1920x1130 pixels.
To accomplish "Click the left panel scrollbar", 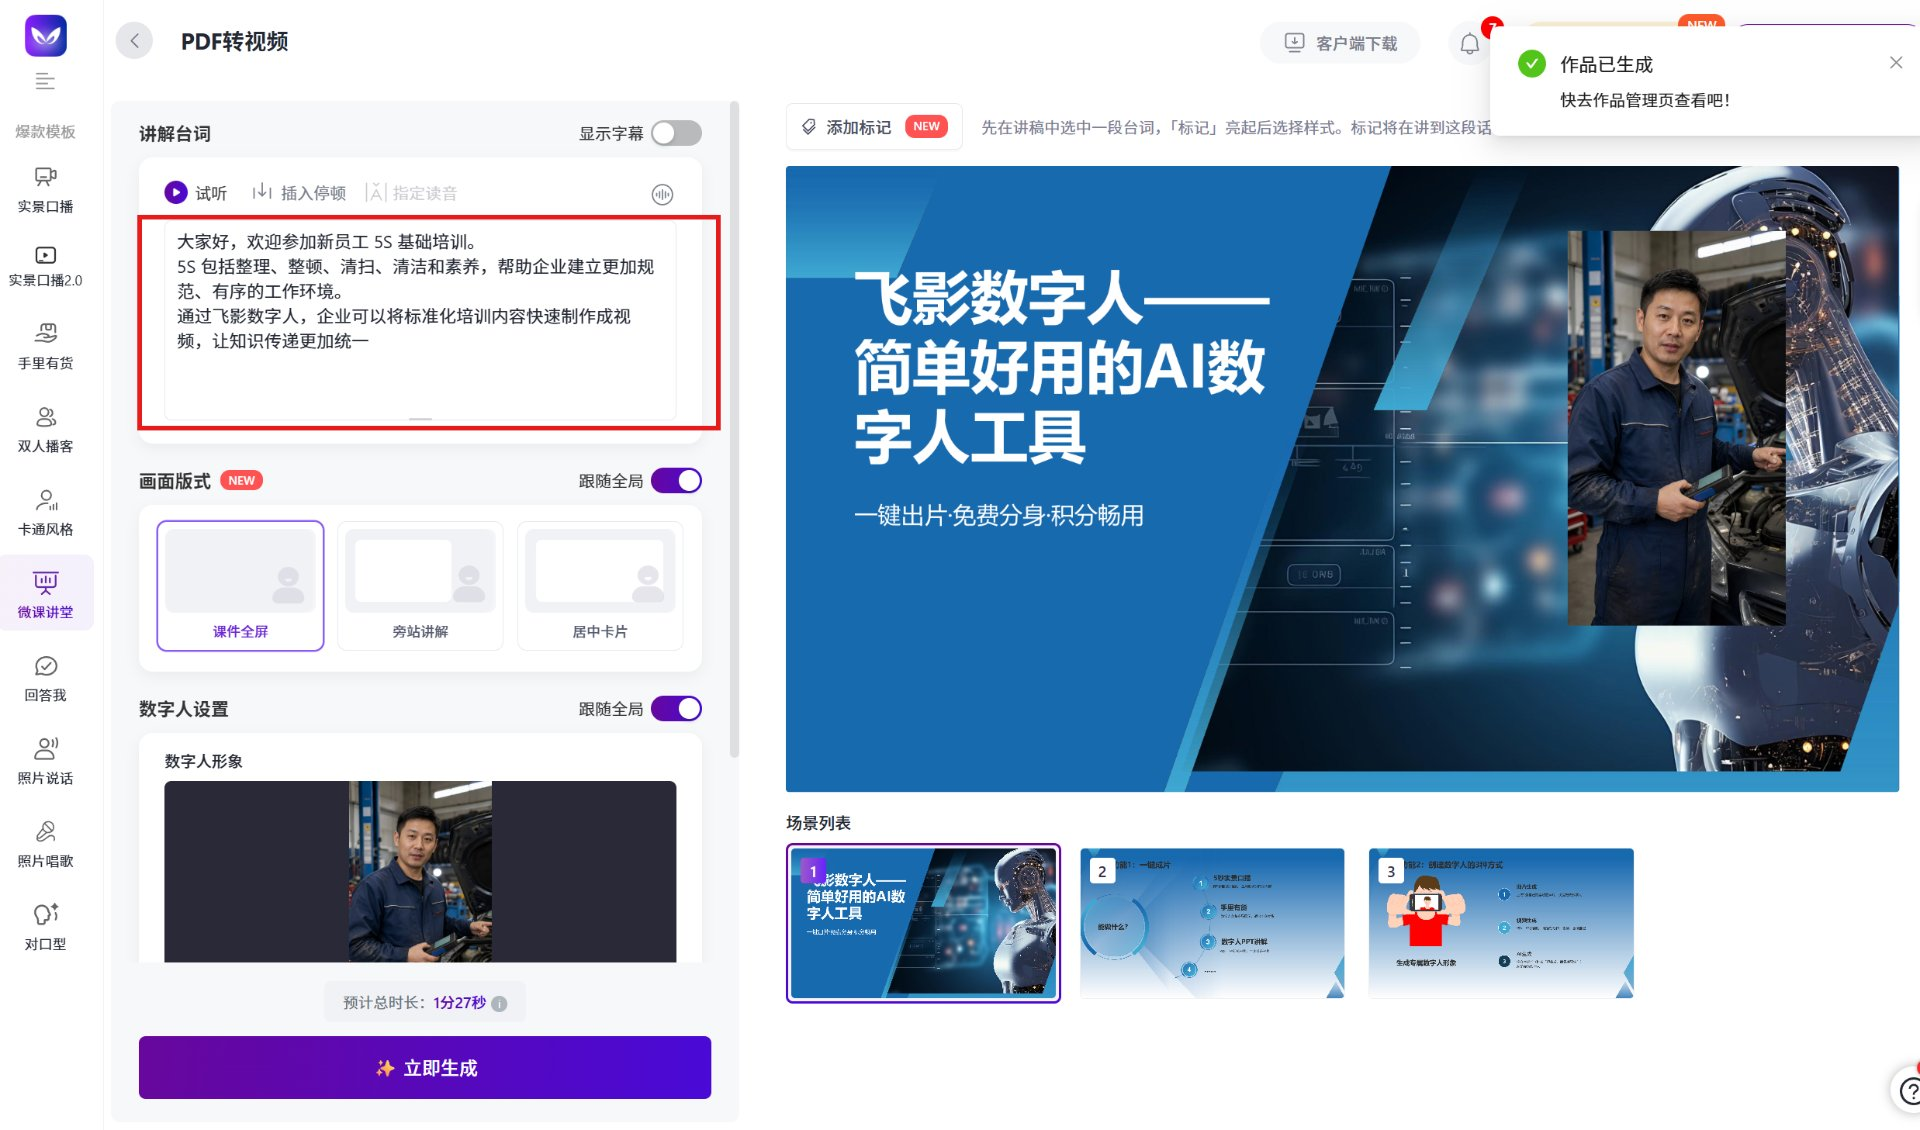I will 734,430.
